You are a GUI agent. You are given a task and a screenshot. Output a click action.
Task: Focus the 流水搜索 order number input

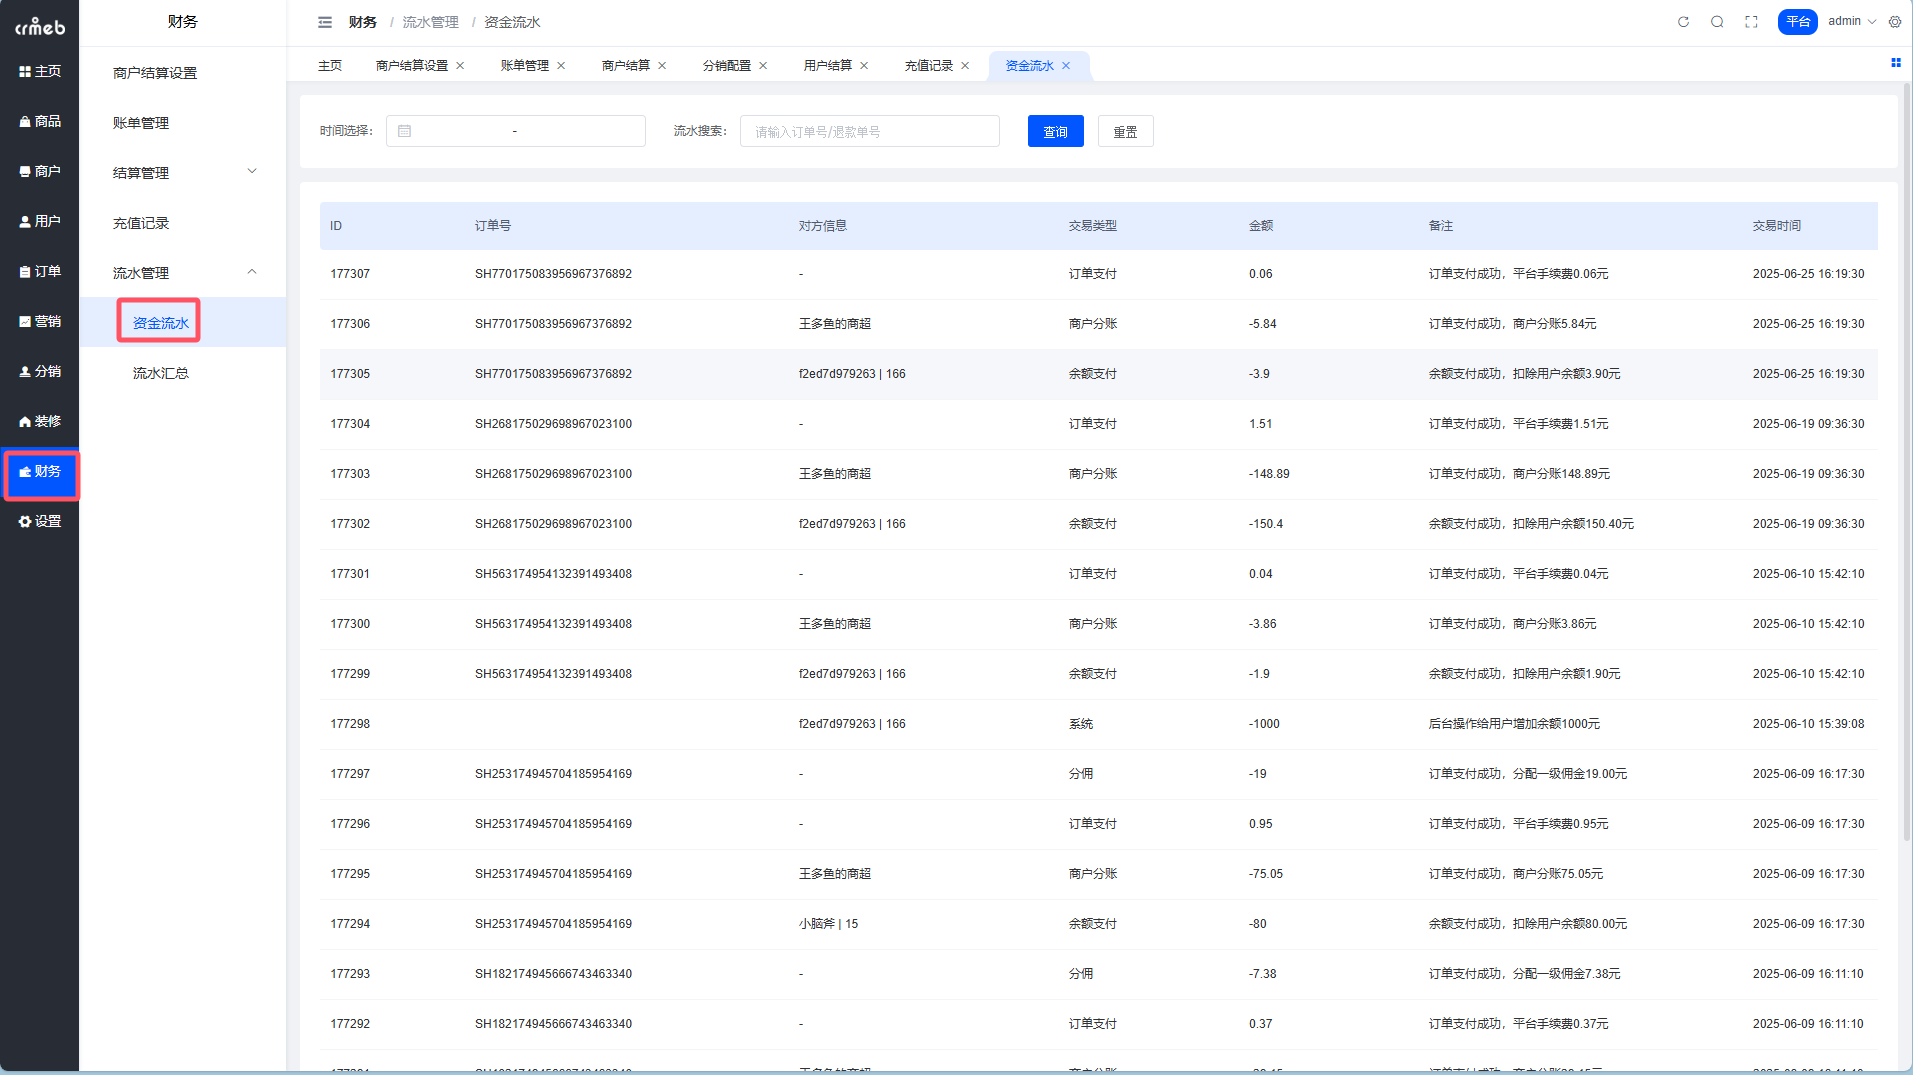869,132
